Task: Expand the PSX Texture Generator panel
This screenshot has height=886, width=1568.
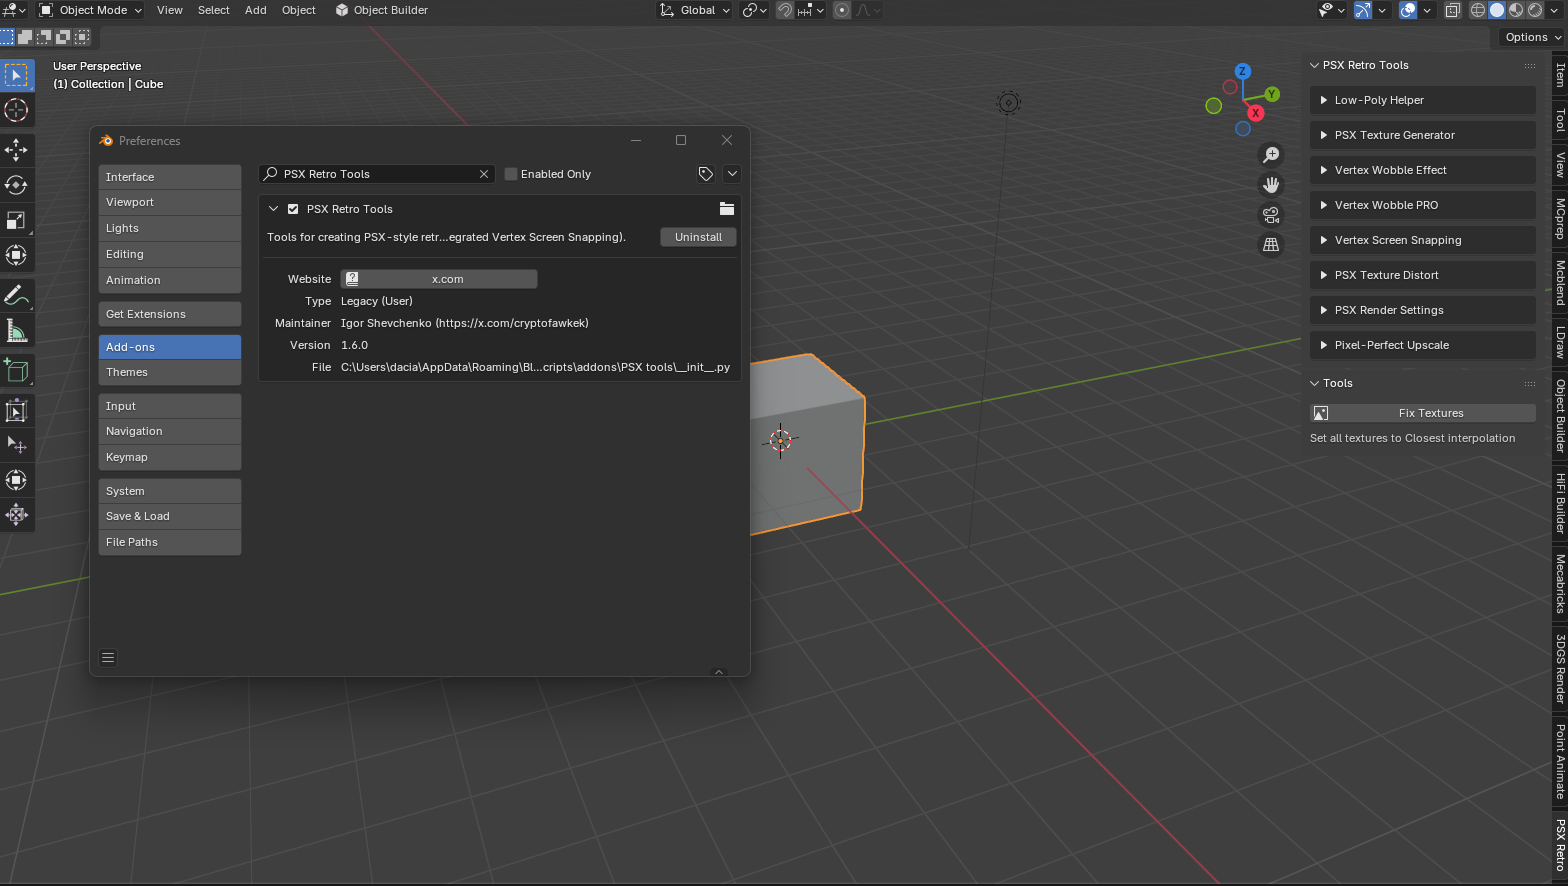Action: pos(1422,135)
